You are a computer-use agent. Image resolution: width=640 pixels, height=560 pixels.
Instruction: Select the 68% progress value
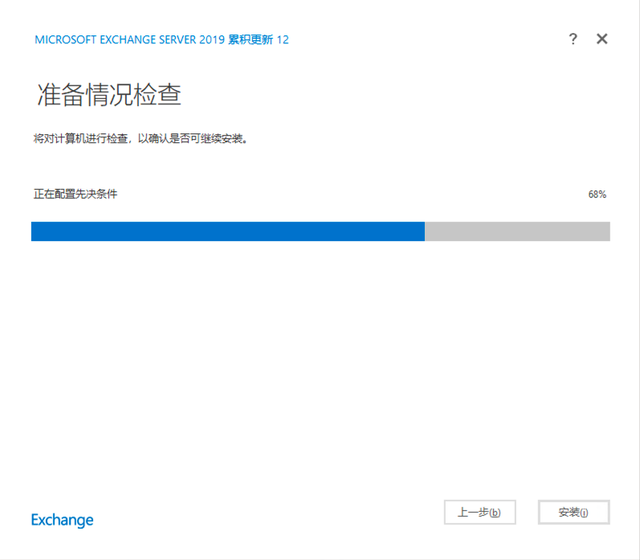597,194
